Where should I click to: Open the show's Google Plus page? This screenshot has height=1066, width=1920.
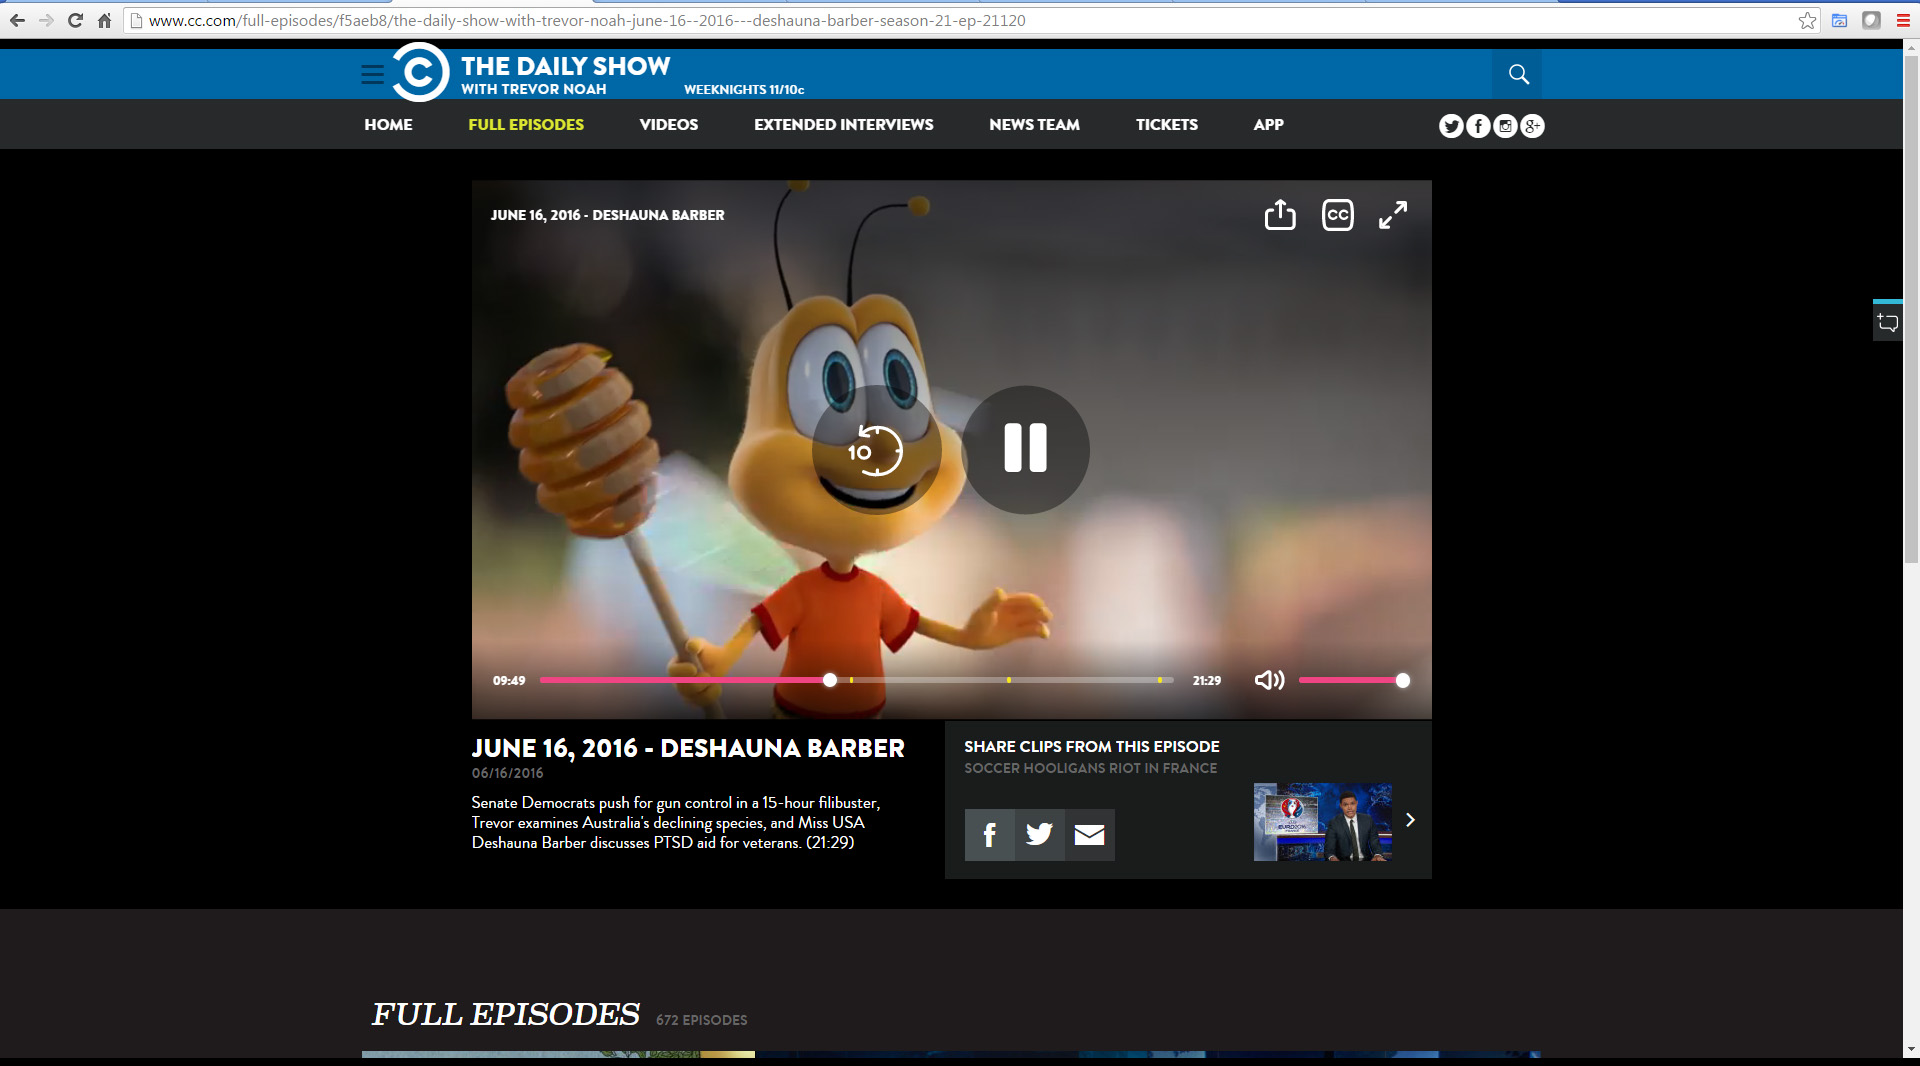pos(1532,126)
